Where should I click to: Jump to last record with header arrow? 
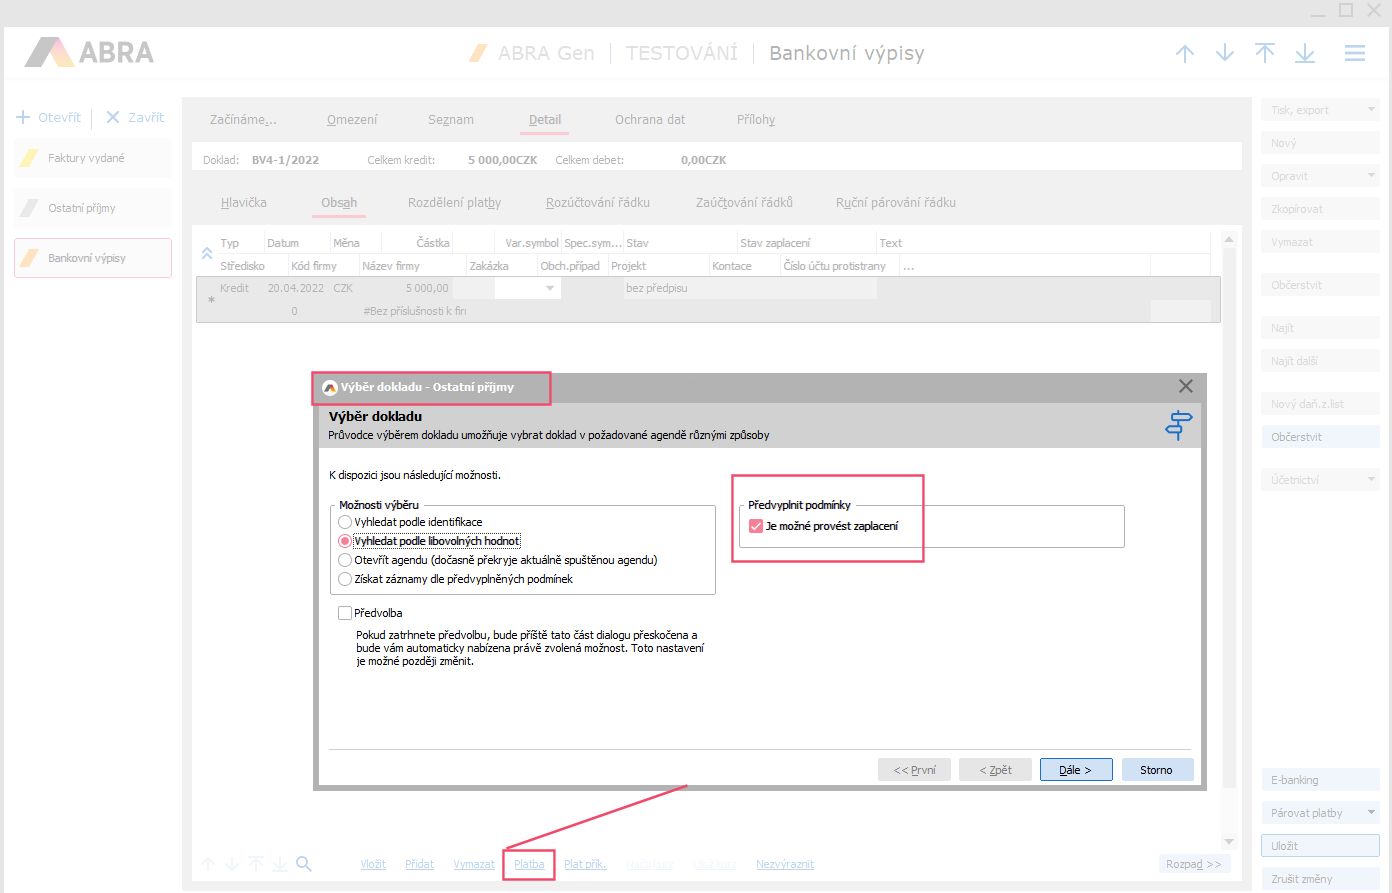[x=1305, y=54]
